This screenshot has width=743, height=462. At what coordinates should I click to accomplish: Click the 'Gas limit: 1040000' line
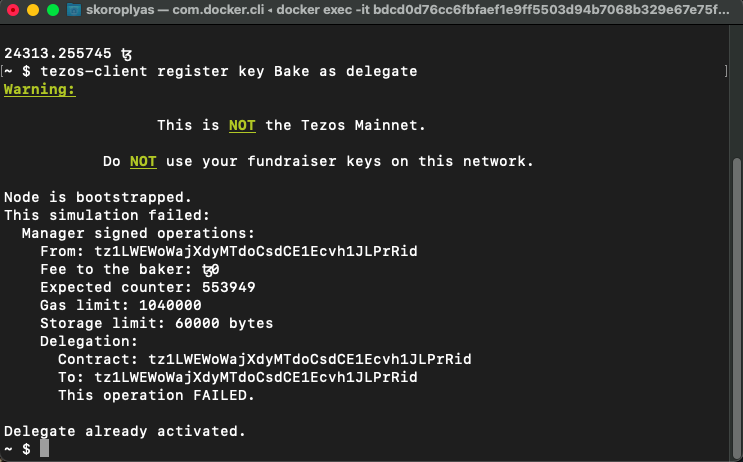pos(121,305)
